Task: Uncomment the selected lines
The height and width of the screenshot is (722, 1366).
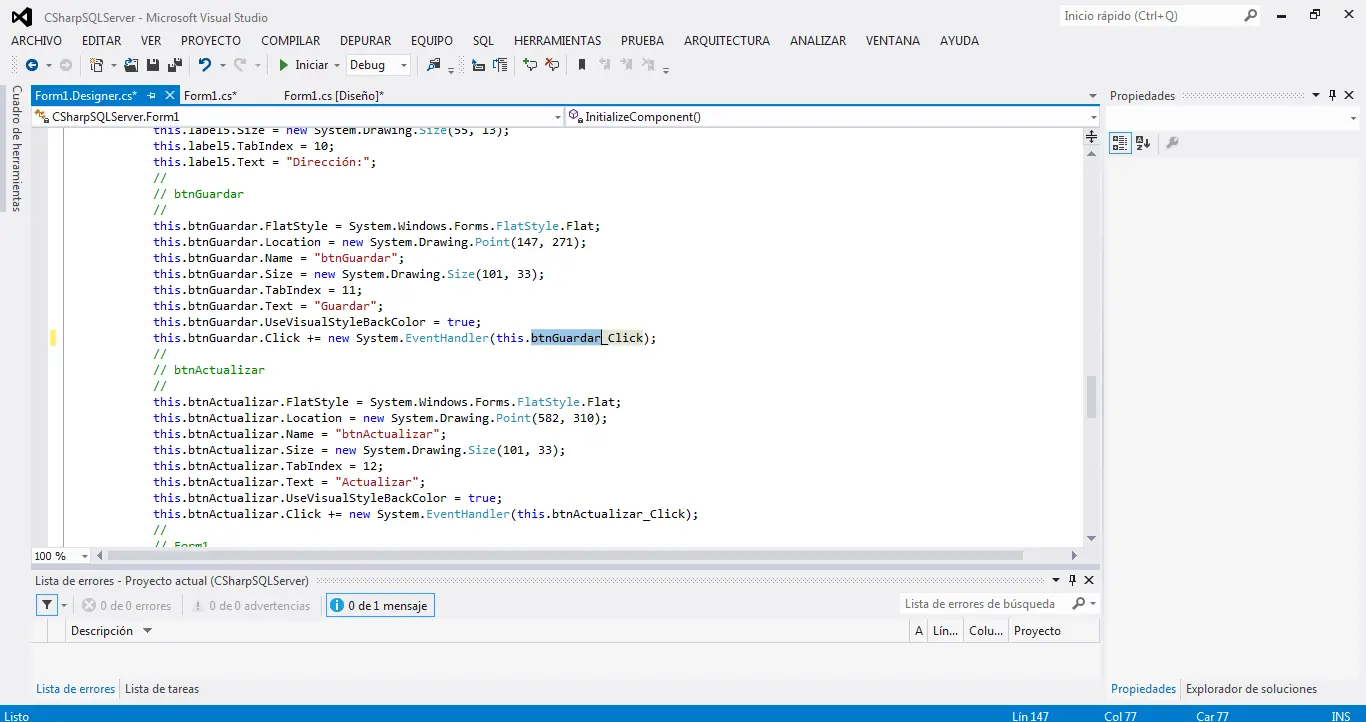Action: coord(552,65)
